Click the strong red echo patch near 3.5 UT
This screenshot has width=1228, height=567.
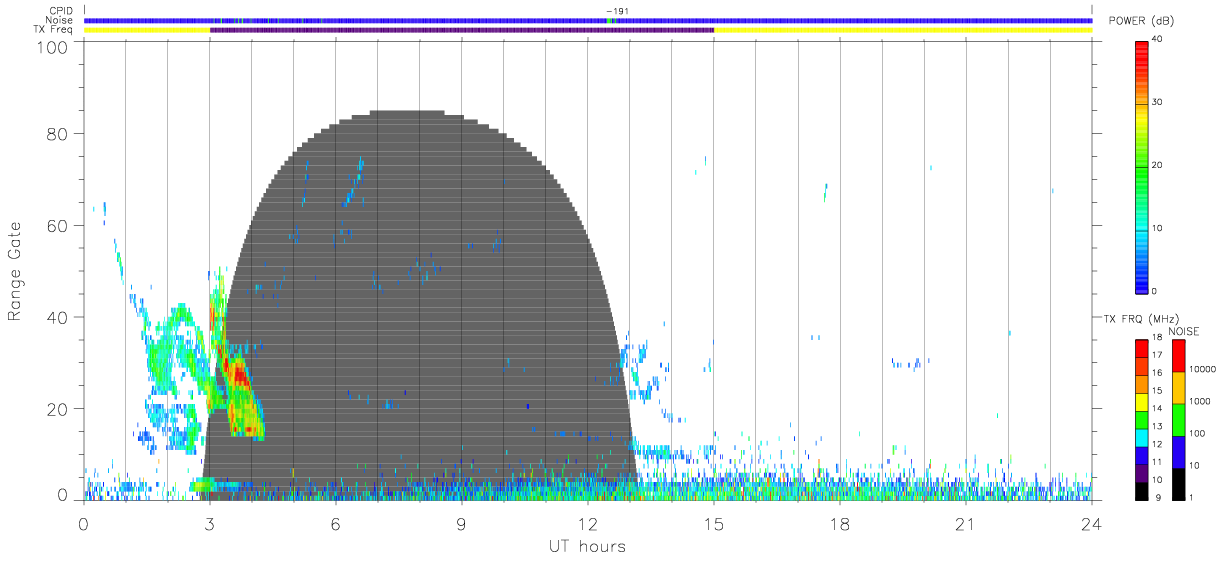pyautogui.click(x=238, y=375)
